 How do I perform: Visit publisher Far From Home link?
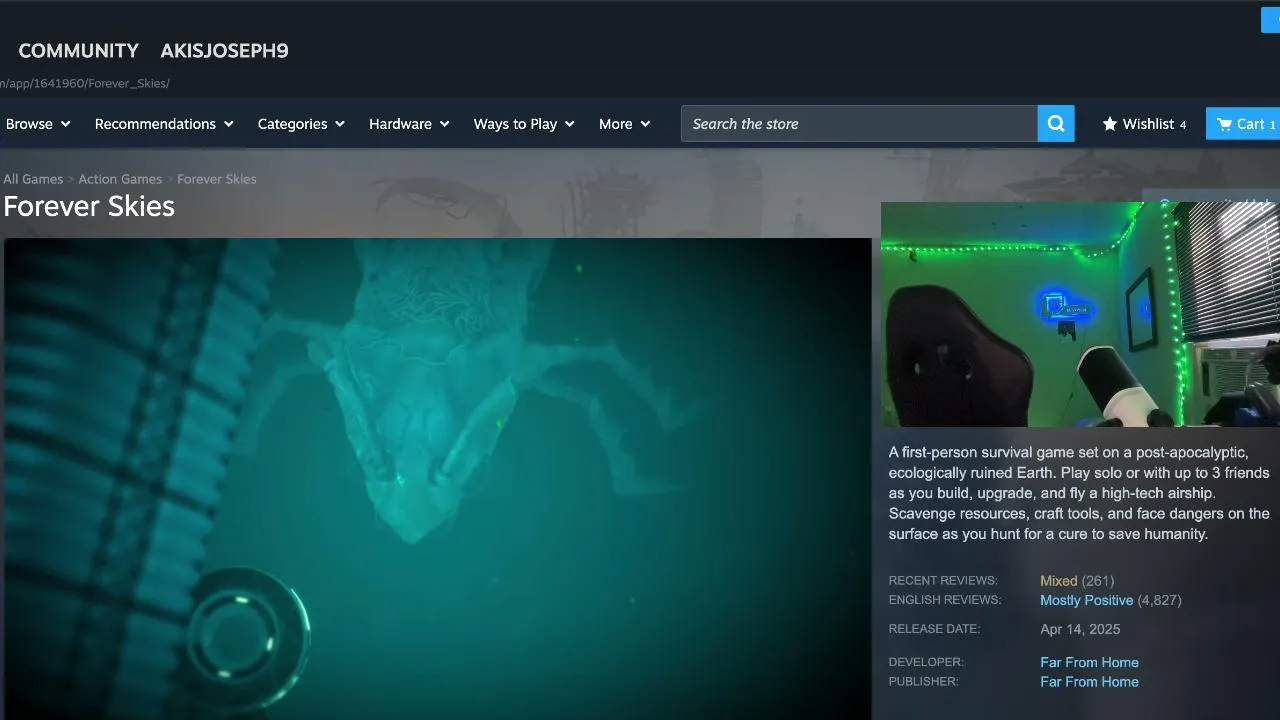[x=1089, y=682]
